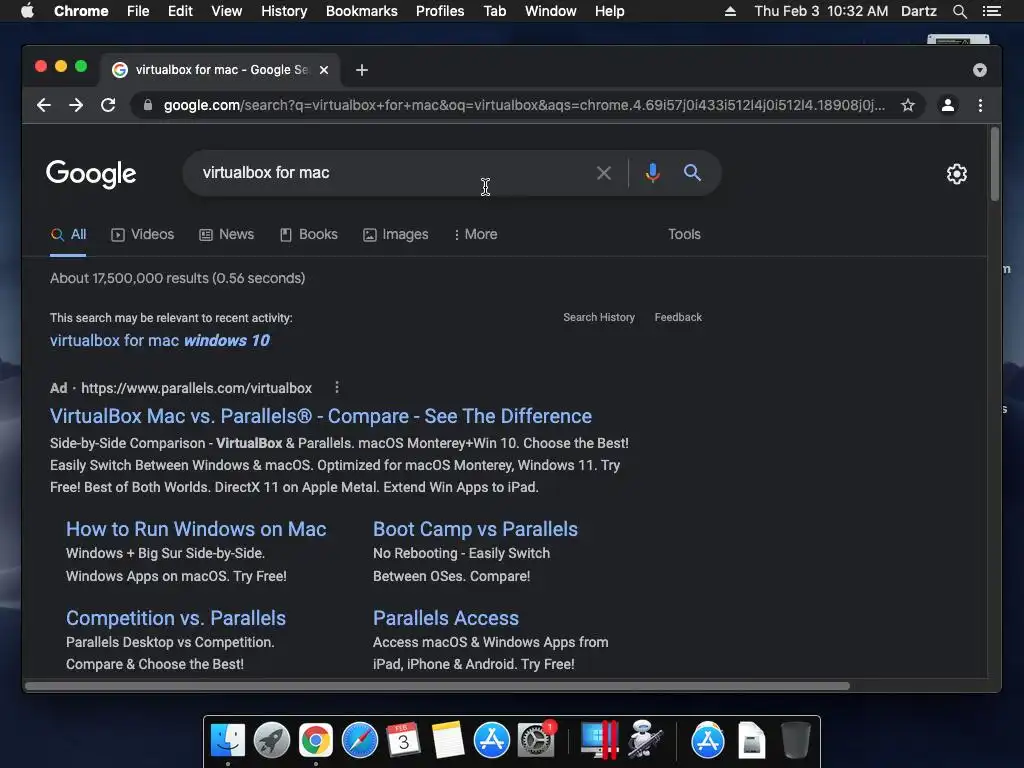Image resolution: width=1024 pixels, height=768 pixels.
Task: Open Notification Center in the menu bar
Action: 991,11
